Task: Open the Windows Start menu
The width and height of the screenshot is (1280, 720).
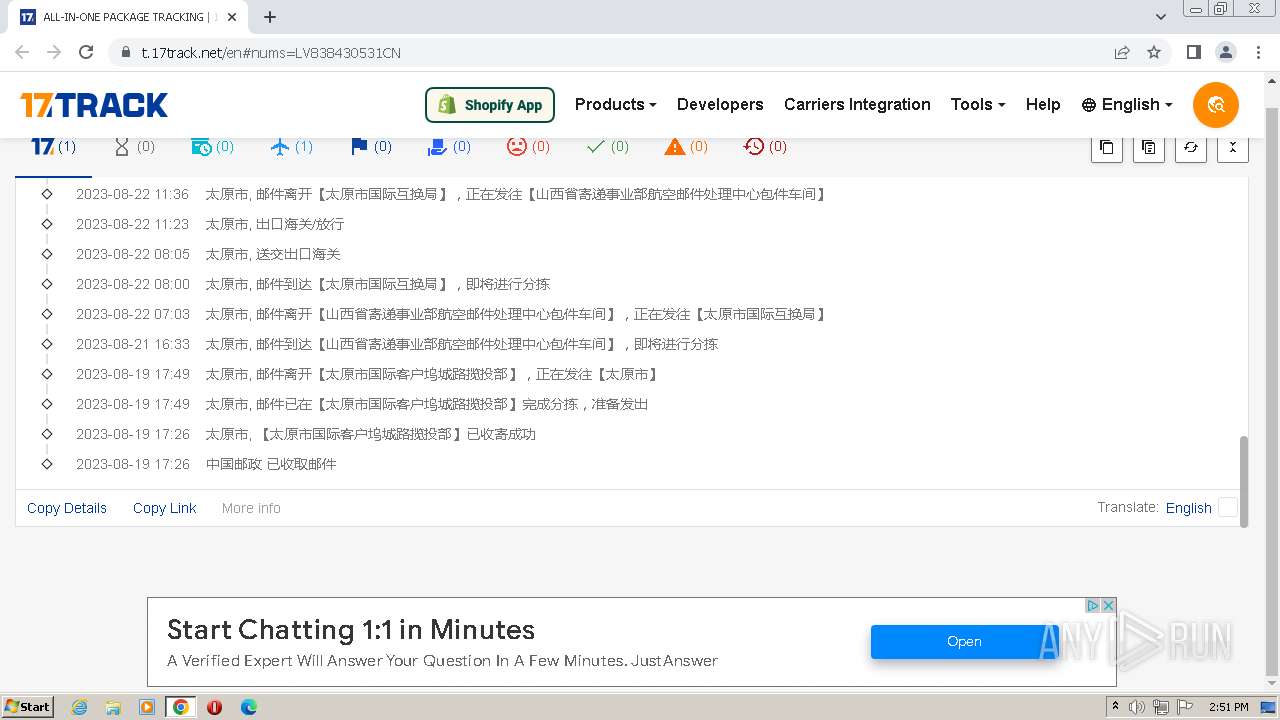Action: pos(27,707)
